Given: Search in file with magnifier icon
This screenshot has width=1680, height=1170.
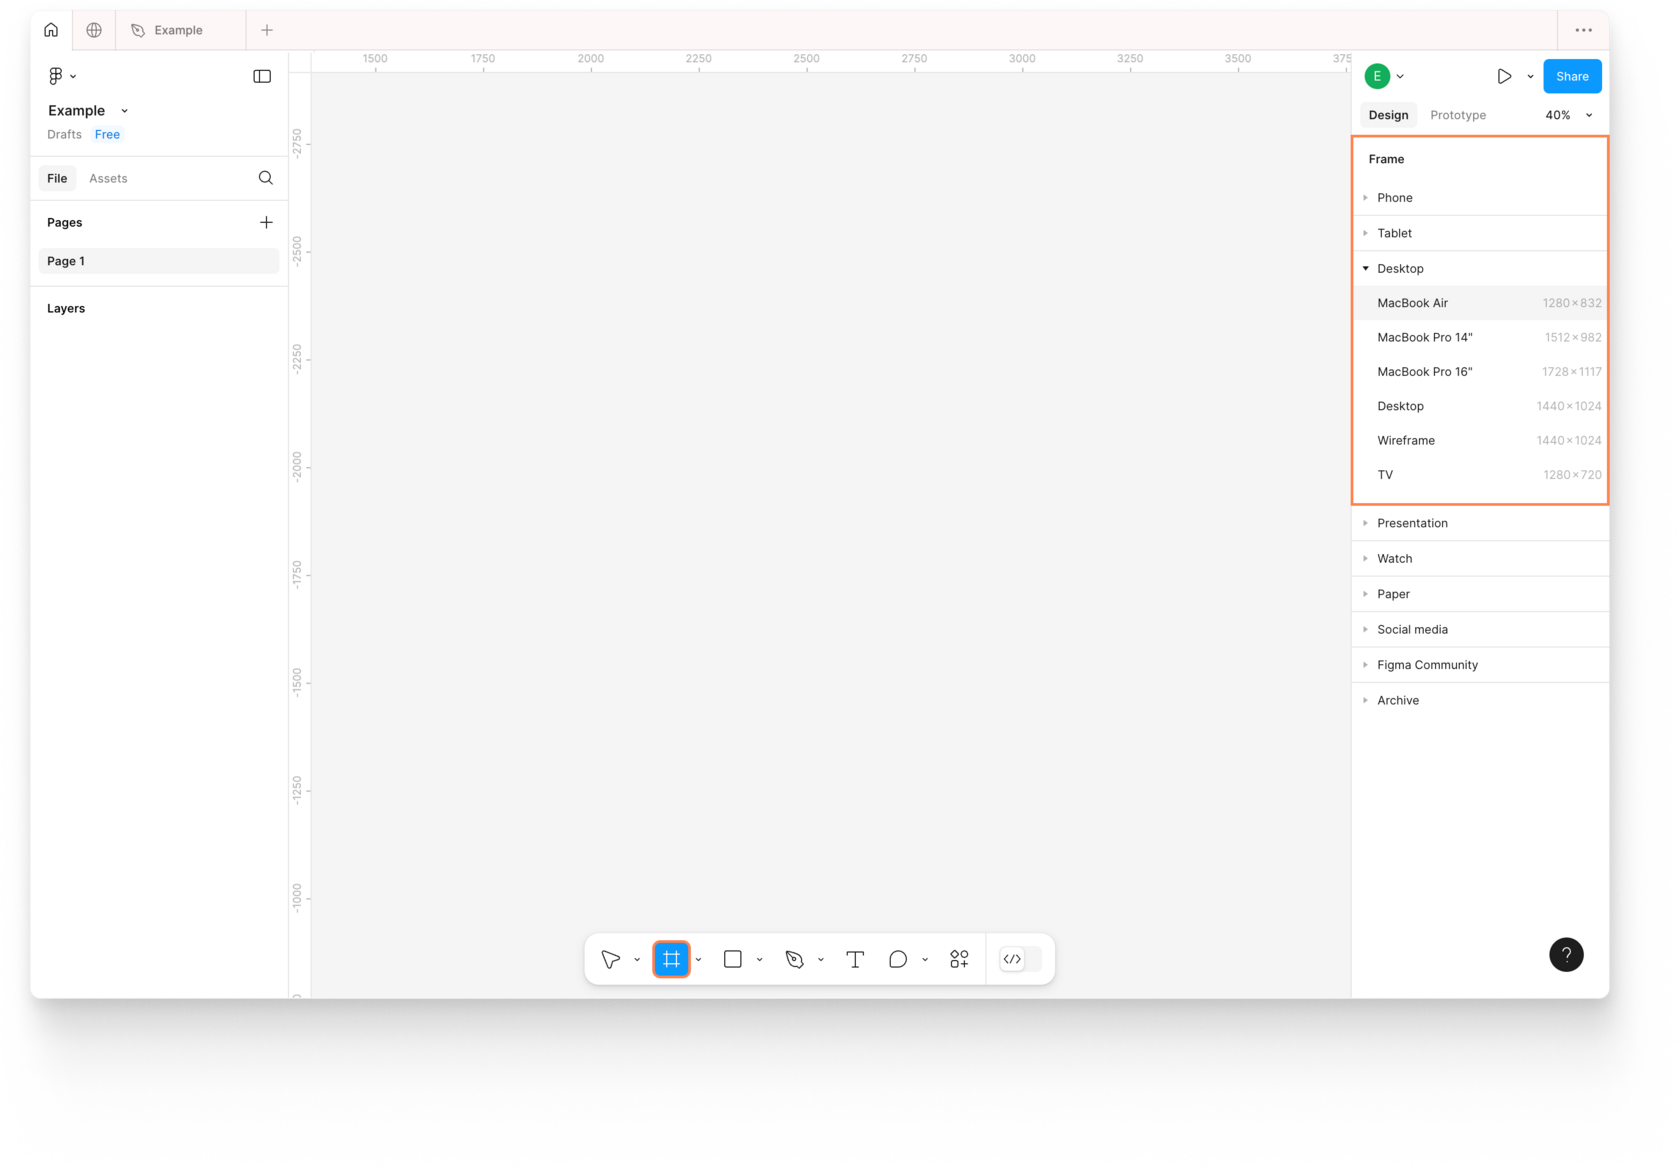Looking at the screenshot, I should pos(266,178).
